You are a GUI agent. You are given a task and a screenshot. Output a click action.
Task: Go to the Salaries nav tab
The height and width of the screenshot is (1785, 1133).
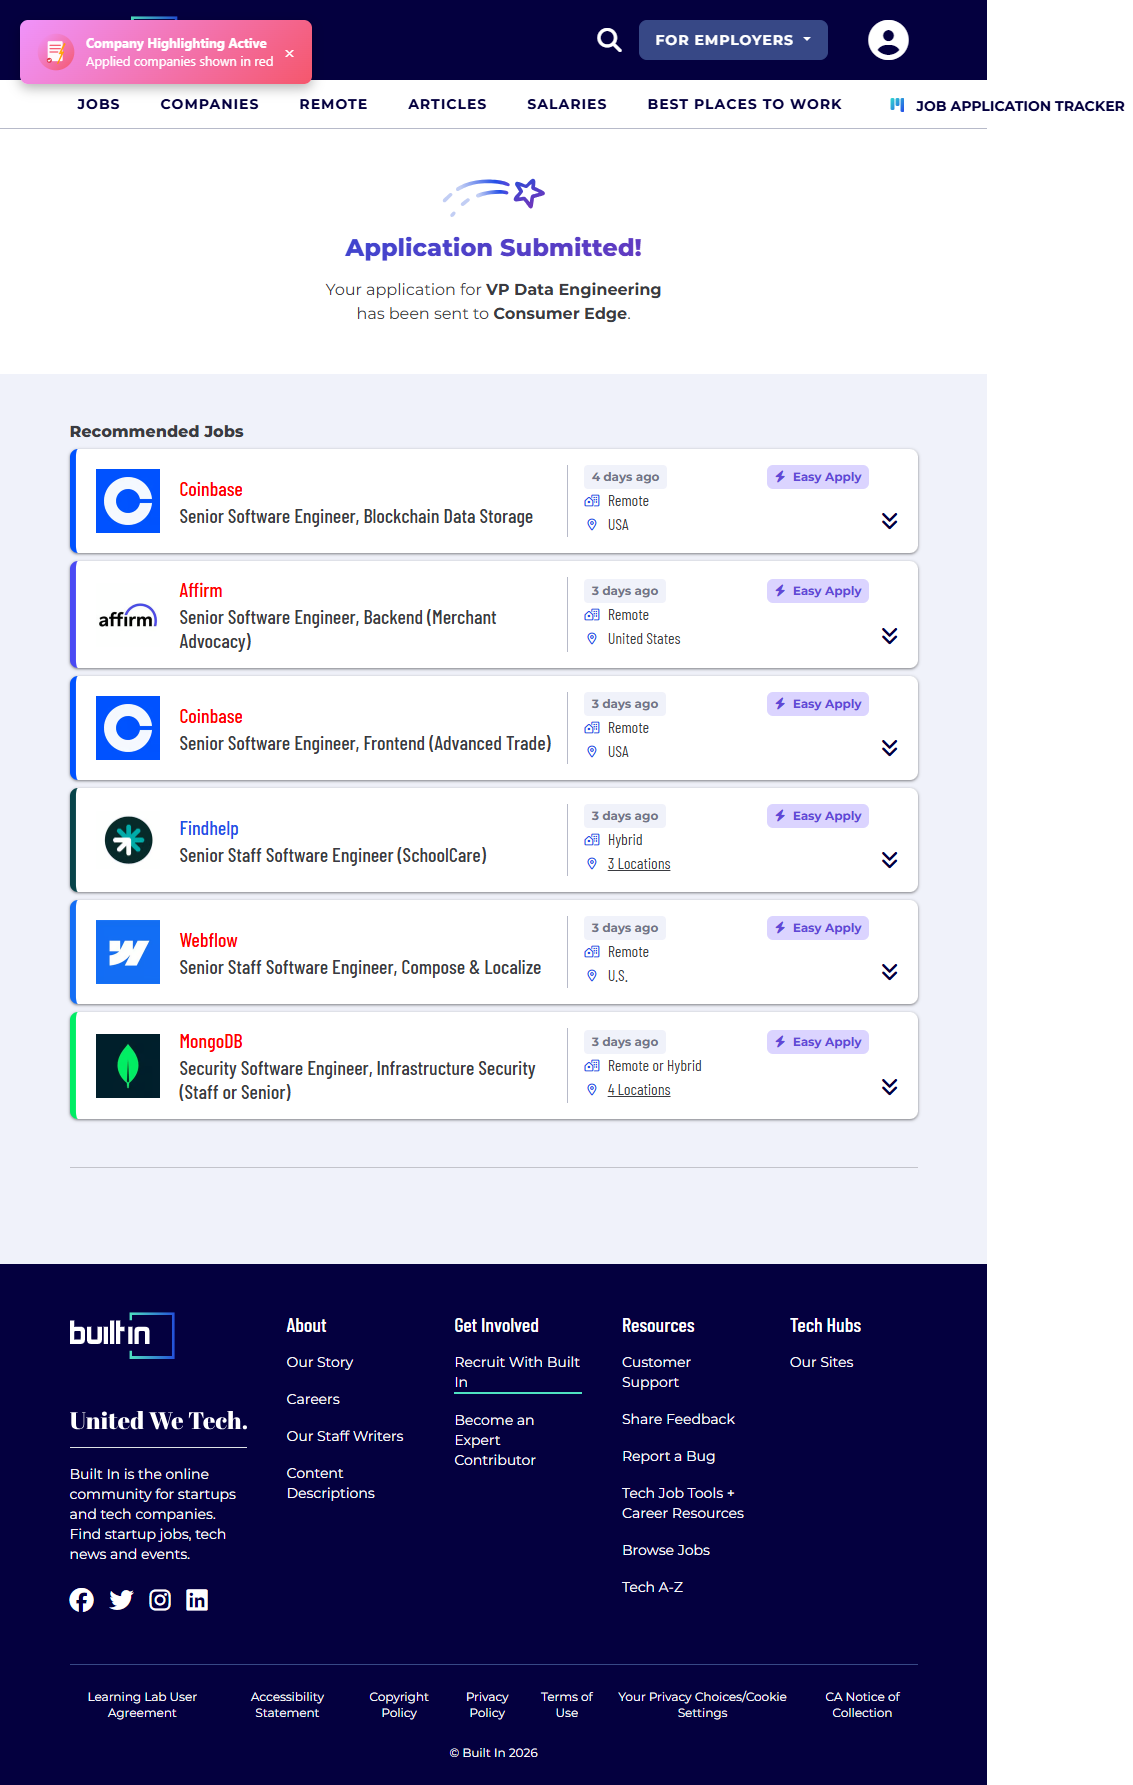566,104
